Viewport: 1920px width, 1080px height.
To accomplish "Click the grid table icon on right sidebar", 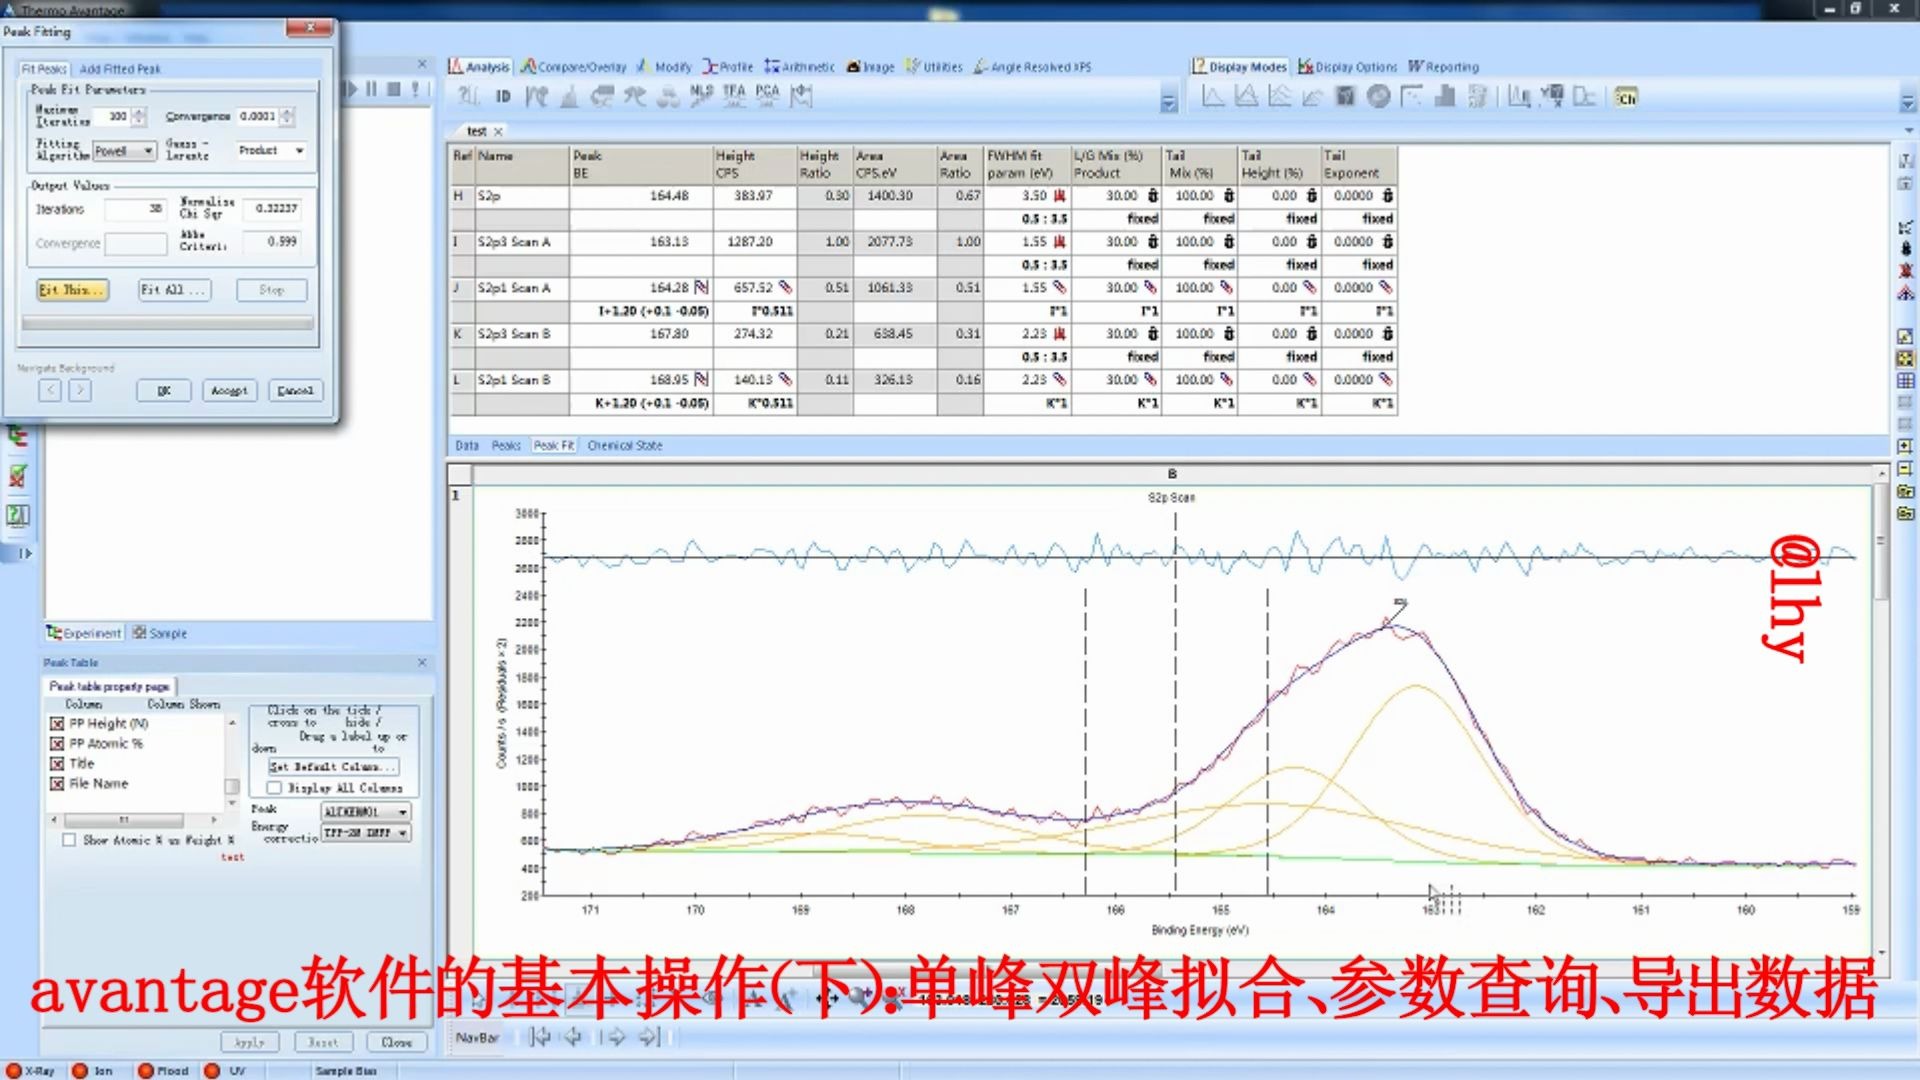I will point(1906,381).
